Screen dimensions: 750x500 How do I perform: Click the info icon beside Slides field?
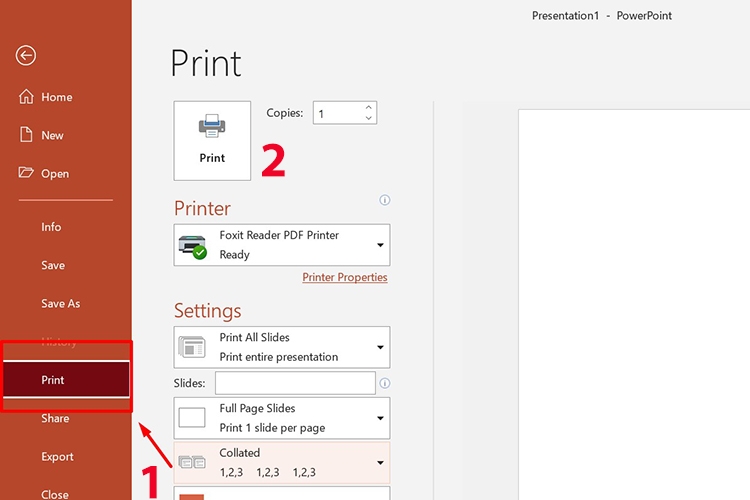pyautogui.click(x=385, y=383)
